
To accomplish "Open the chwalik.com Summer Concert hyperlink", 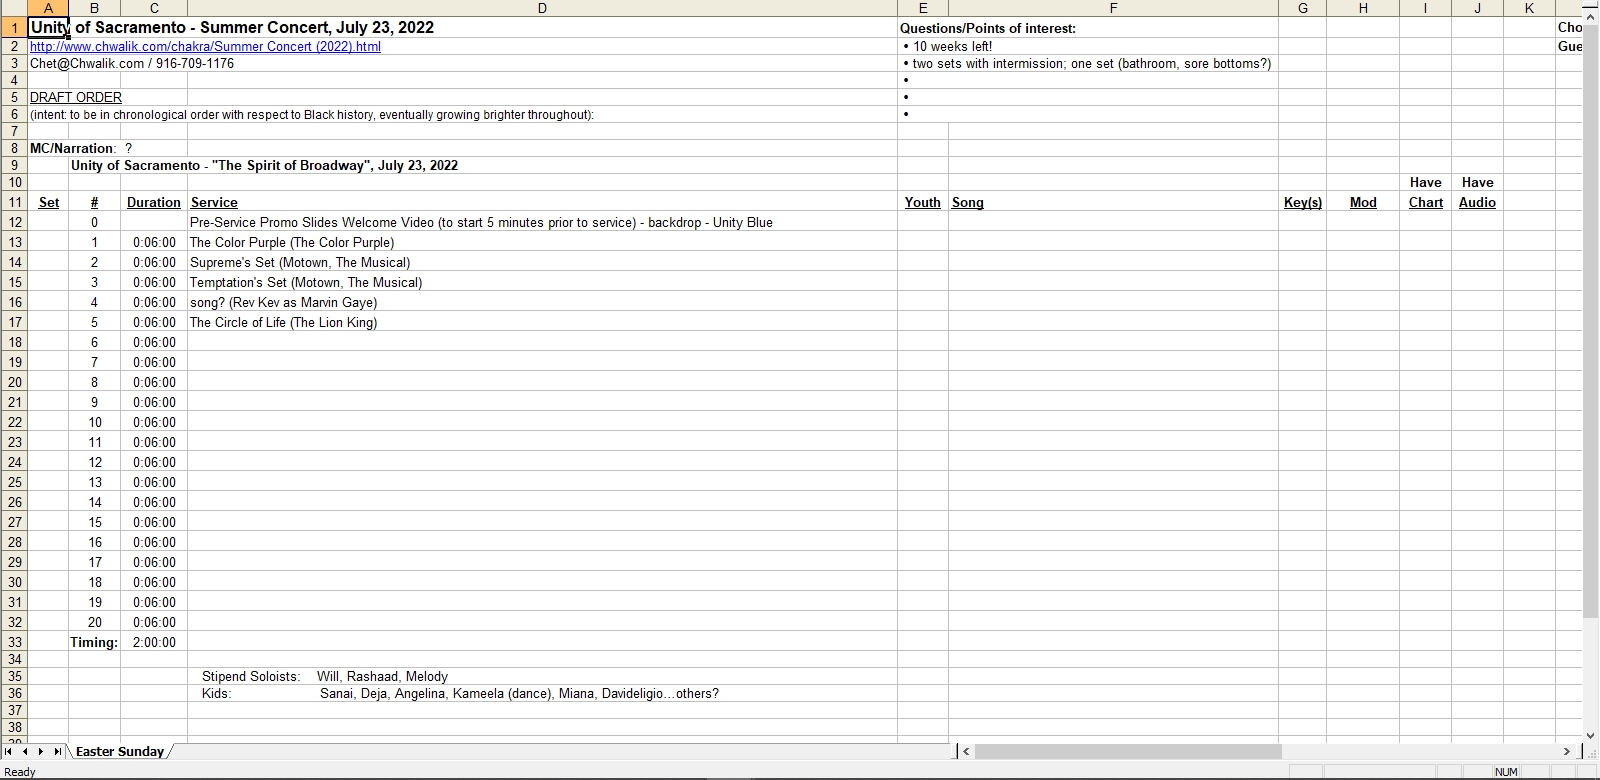I will coord(205,46).
